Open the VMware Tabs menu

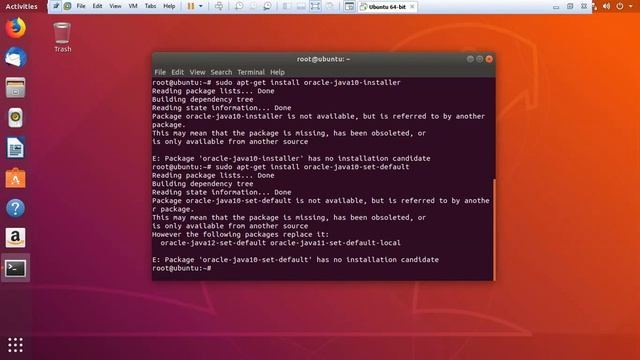pyautogui.click(x=150, y=6)
